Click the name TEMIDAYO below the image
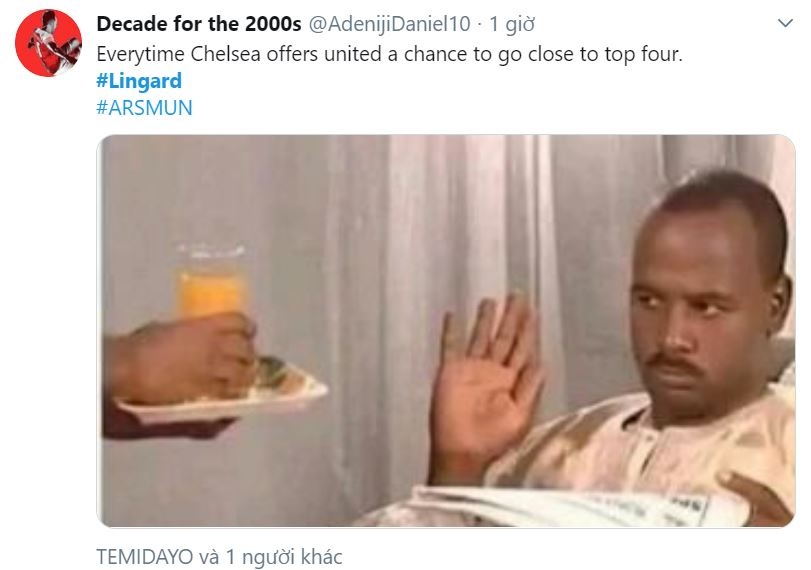 click(145, 557)
